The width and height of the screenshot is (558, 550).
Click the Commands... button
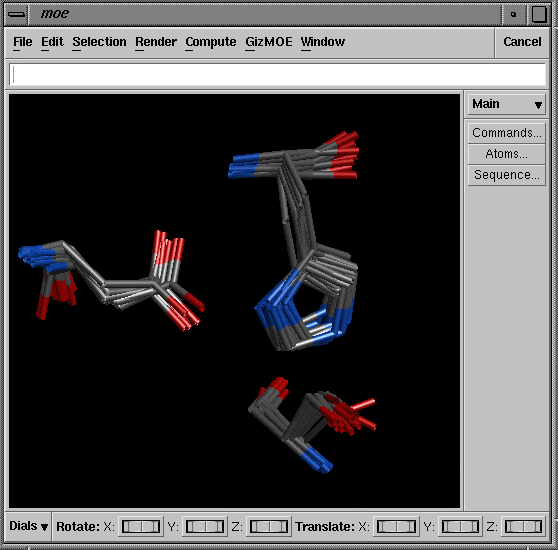pyautogui.click(x=506, y=133)
